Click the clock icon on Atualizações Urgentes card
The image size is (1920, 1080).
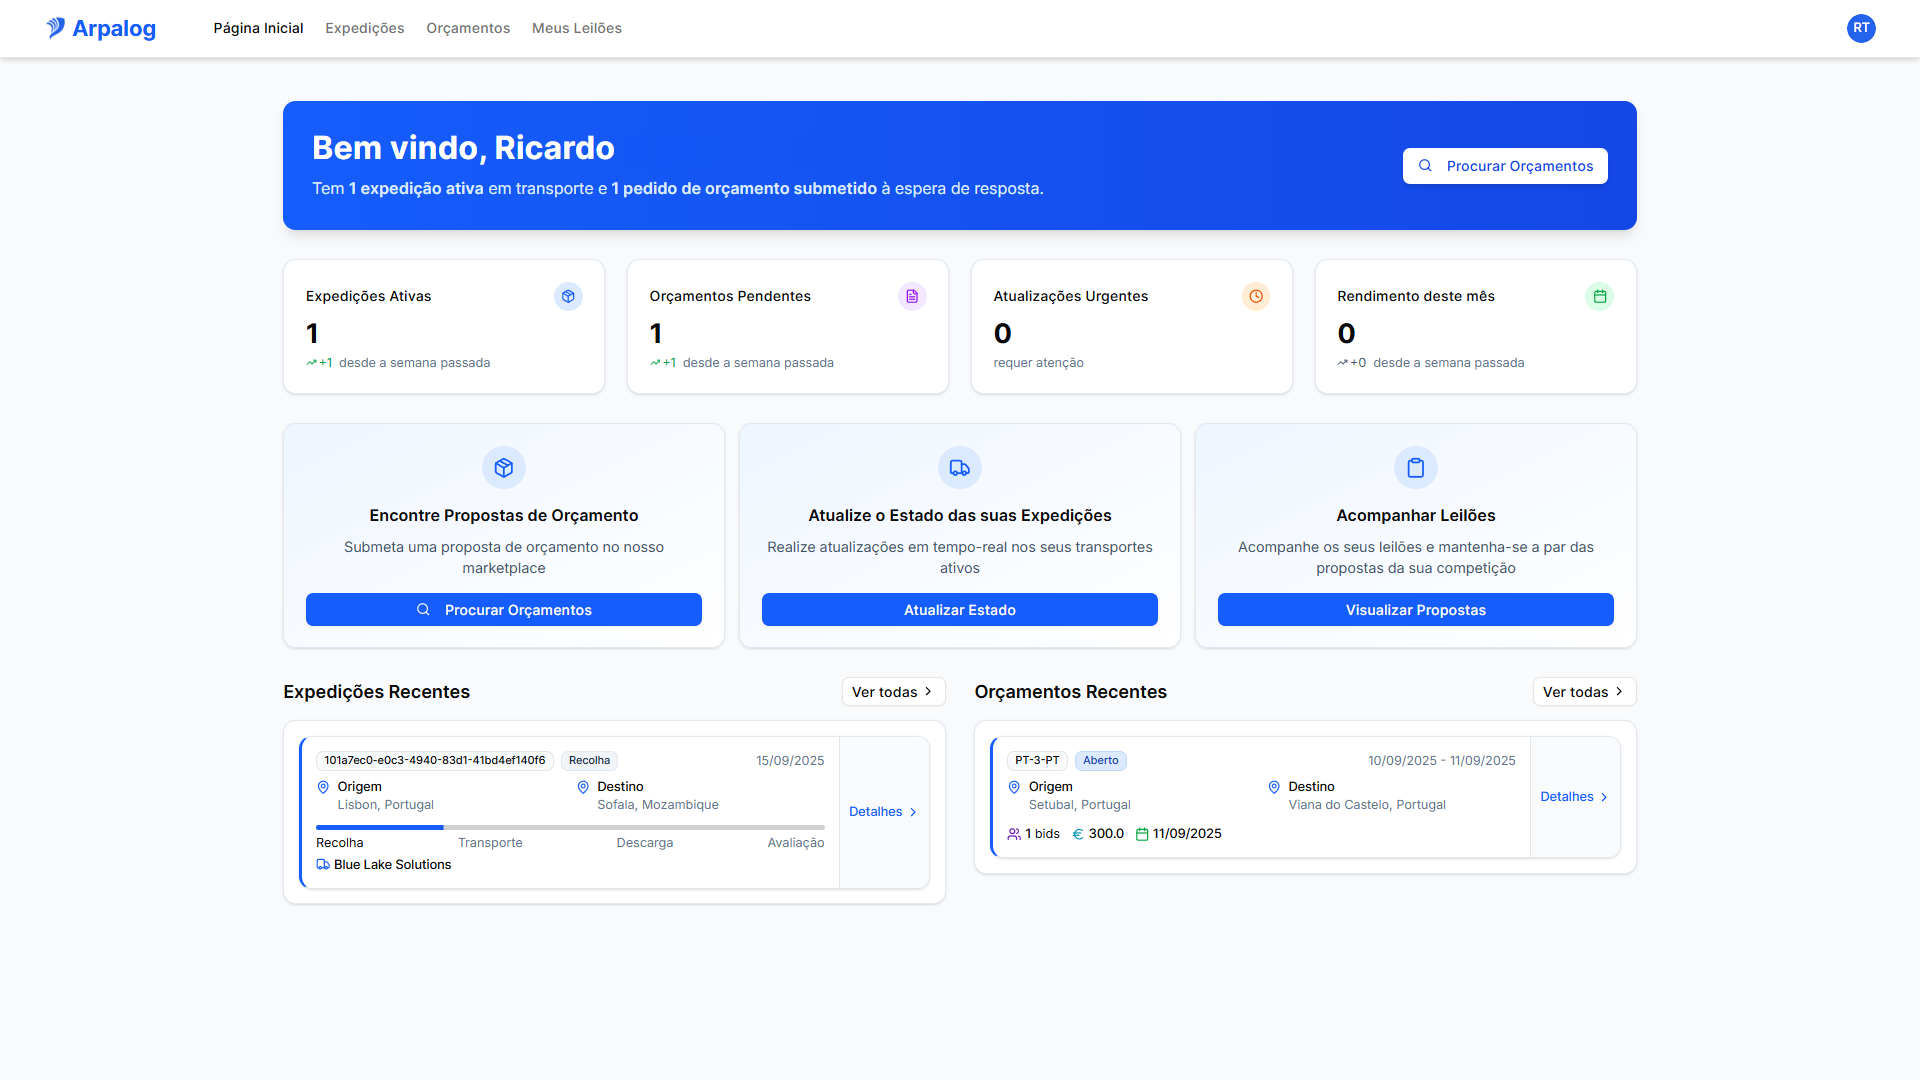pos(1256,296)
